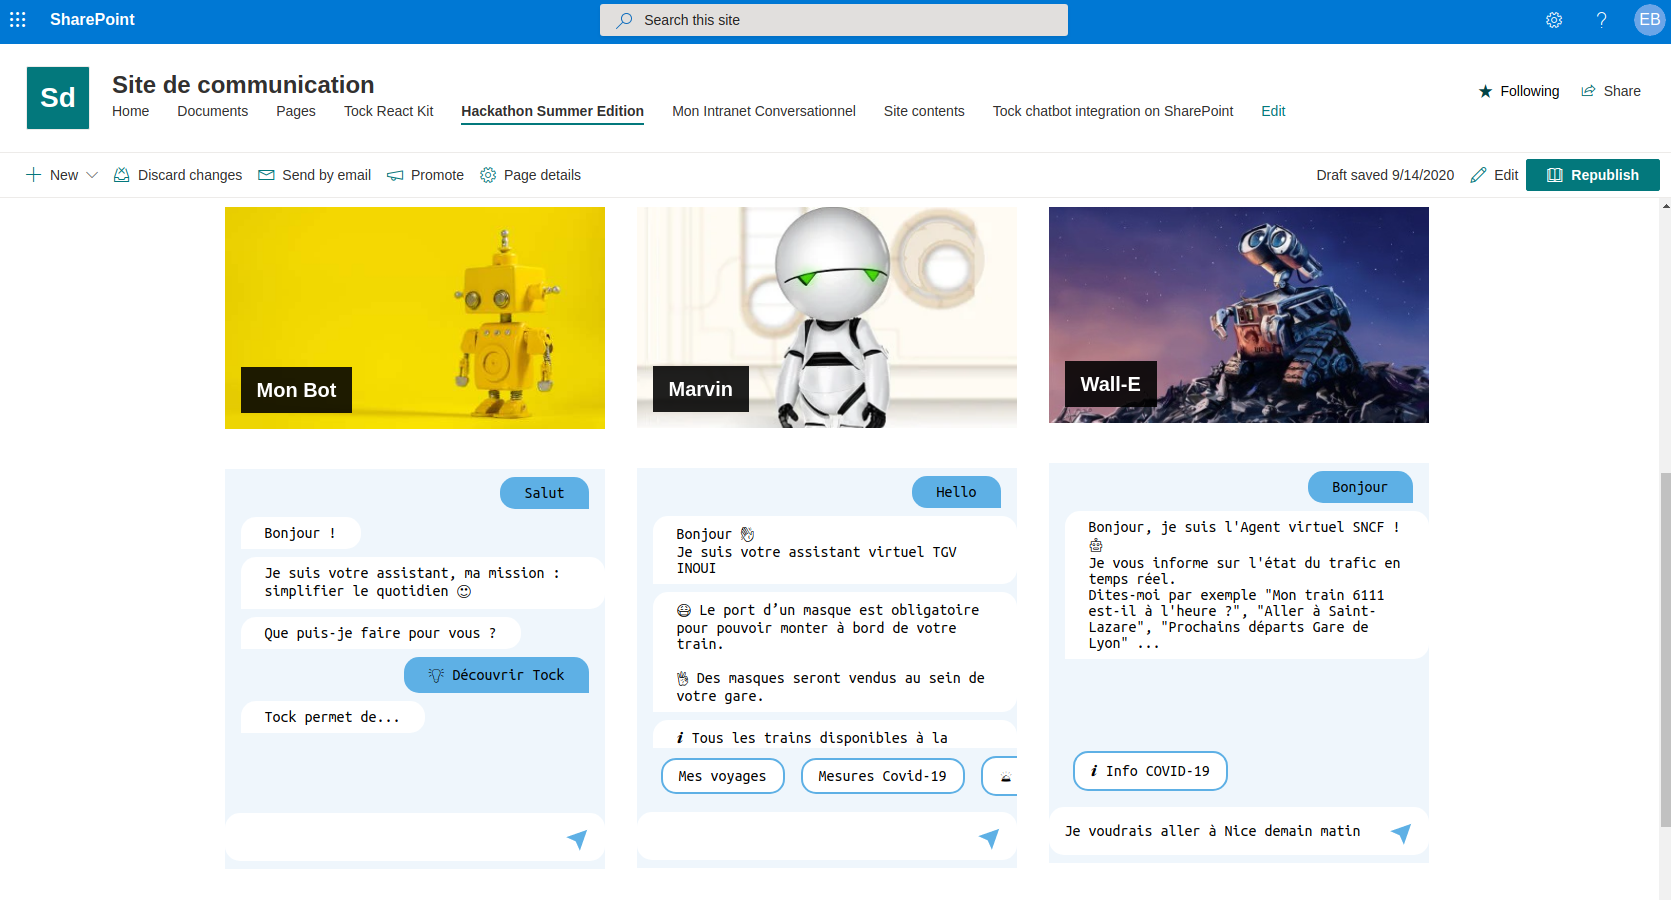Click the Wall-E caption label
1671x900 pixels.
(x=1110, y=384)
